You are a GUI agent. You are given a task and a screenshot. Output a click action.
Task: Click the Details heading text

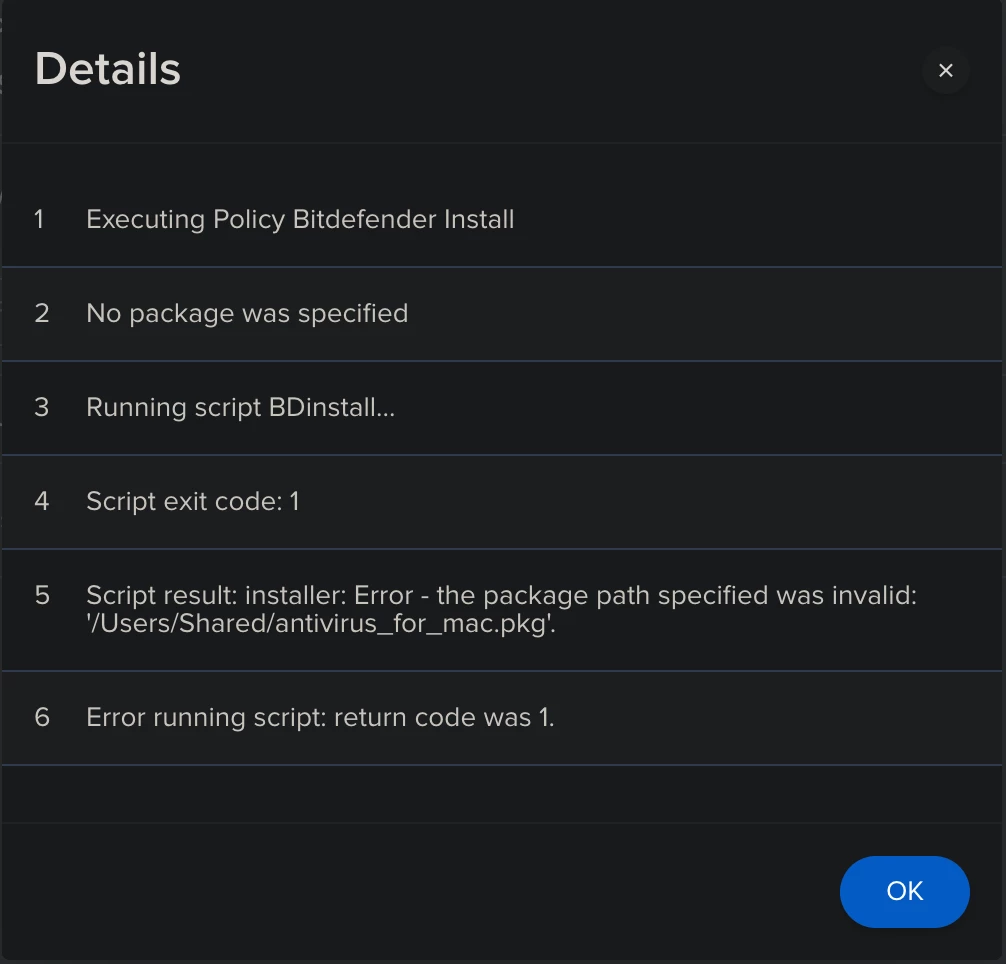pos(108,69)
